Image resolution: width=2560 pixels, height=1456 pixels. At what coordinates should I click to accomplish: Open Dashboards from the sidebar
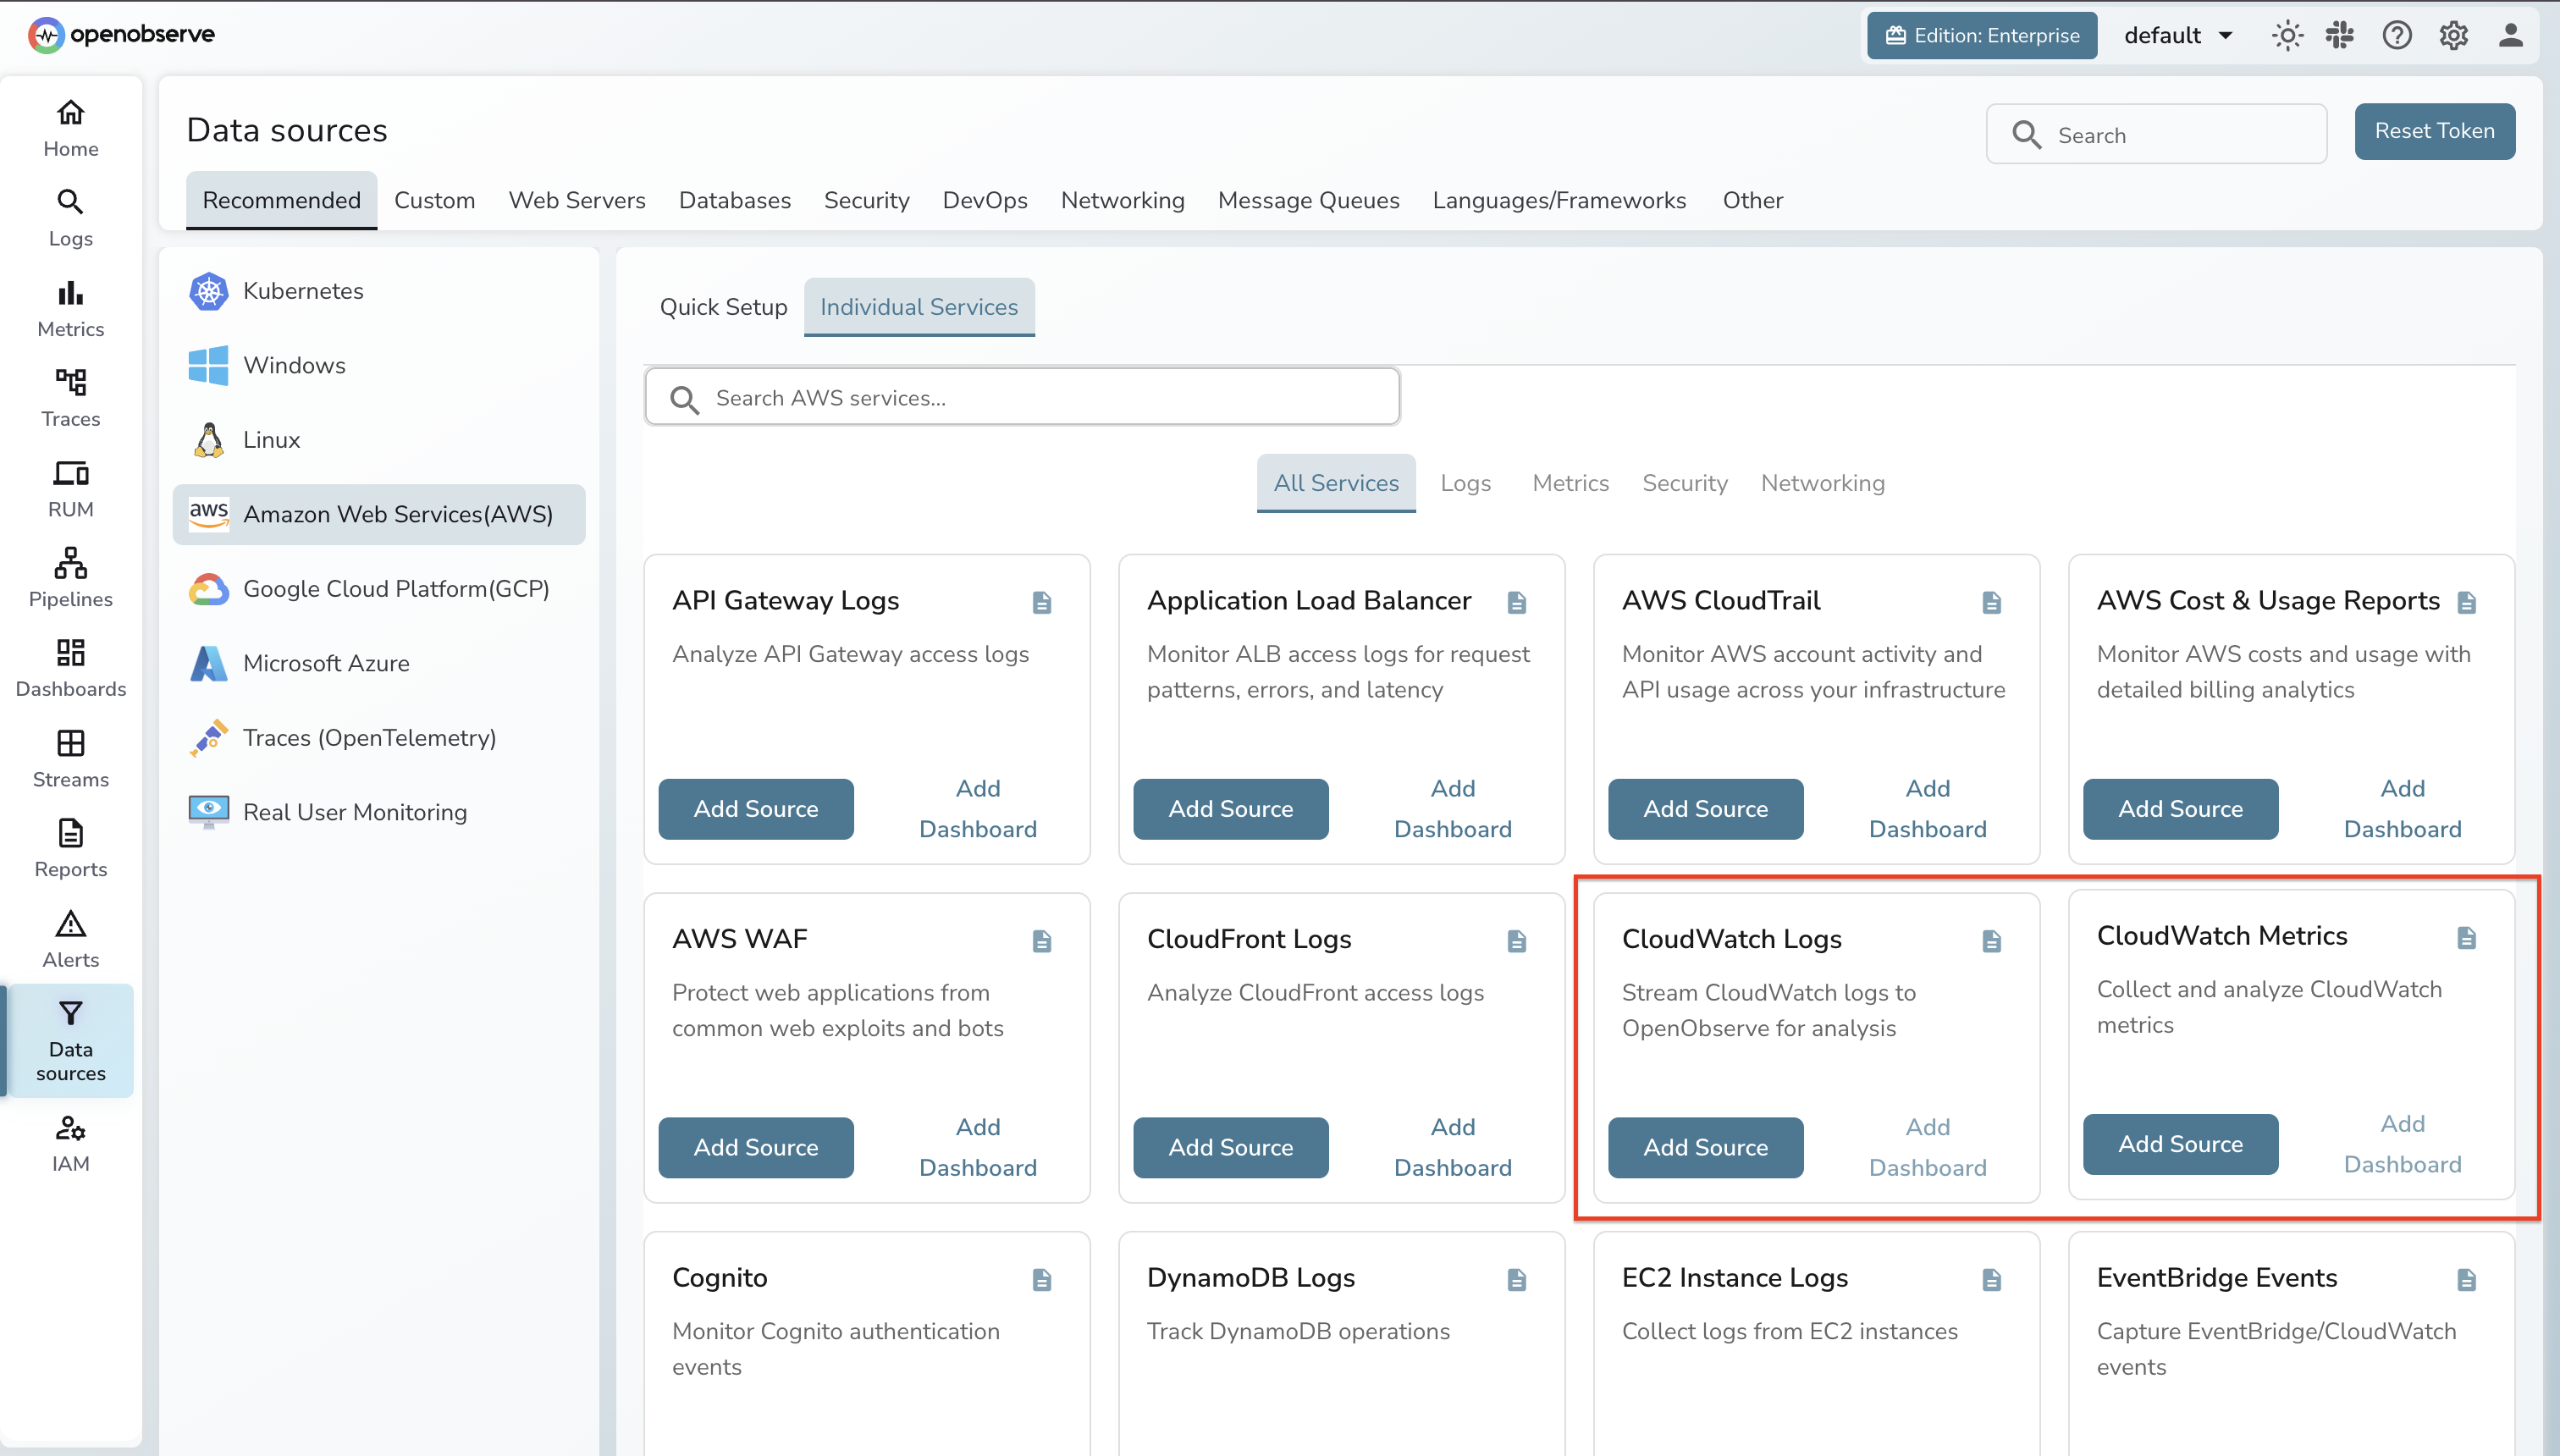coord(70,667)
